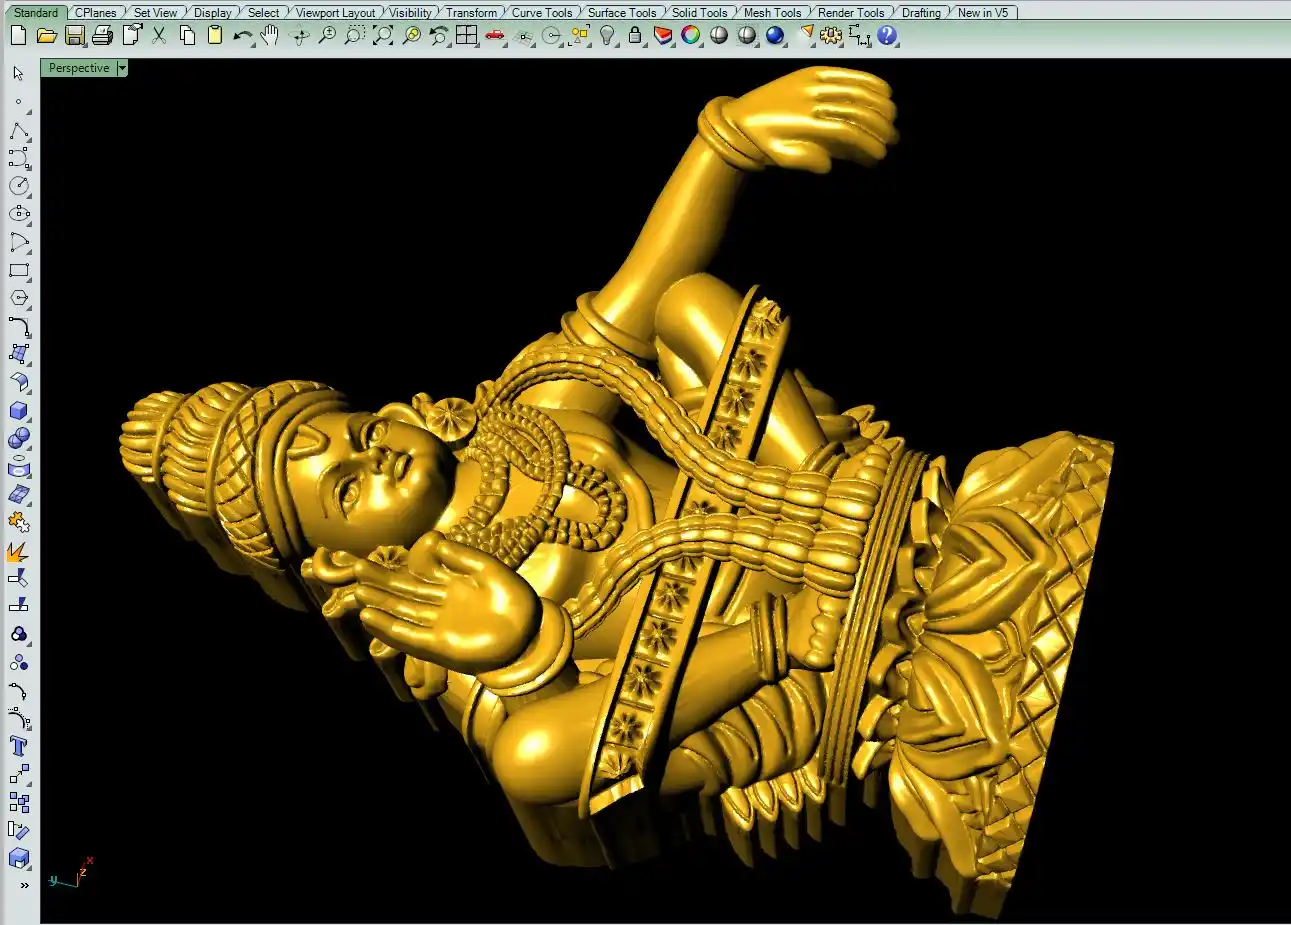This screenshot has width=1291, height=925.
Task: Switch to the Mesh Tools tab
Action: point(772,13)
